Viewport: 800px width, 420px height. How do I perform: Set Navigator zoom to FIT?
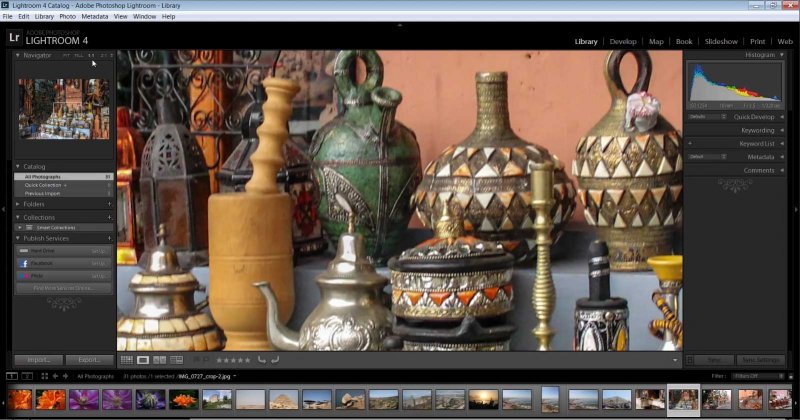(67, 56)
